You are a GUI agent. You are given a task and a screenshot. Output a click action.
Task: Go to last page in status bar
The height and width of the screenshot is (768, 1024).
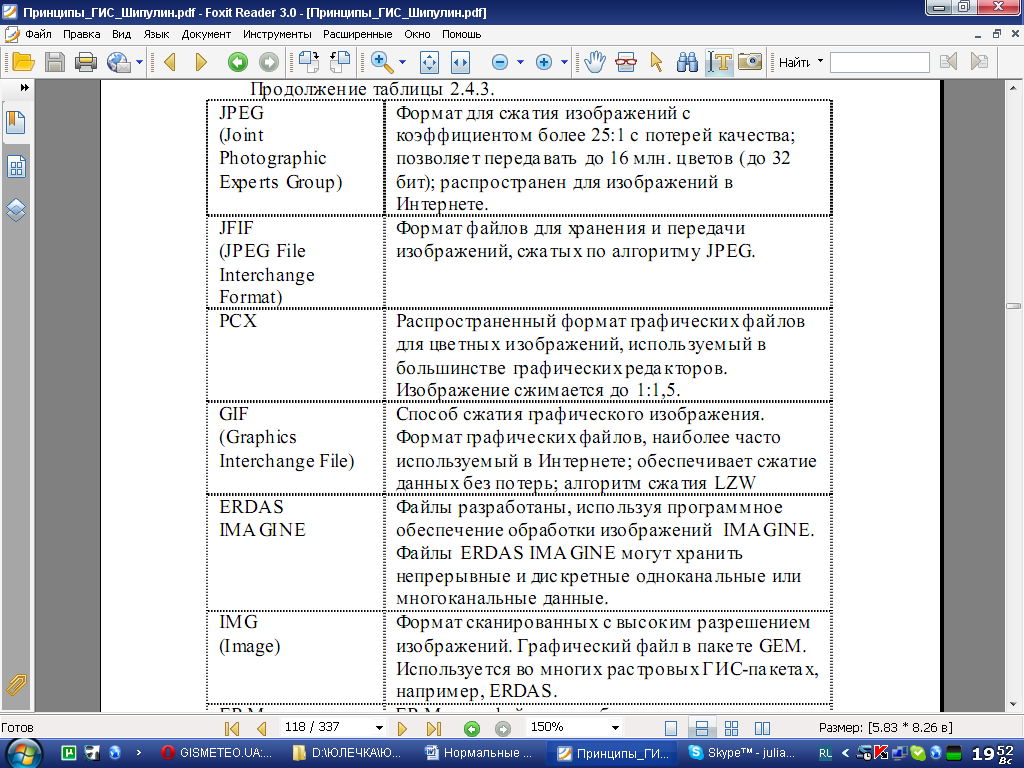434,728
